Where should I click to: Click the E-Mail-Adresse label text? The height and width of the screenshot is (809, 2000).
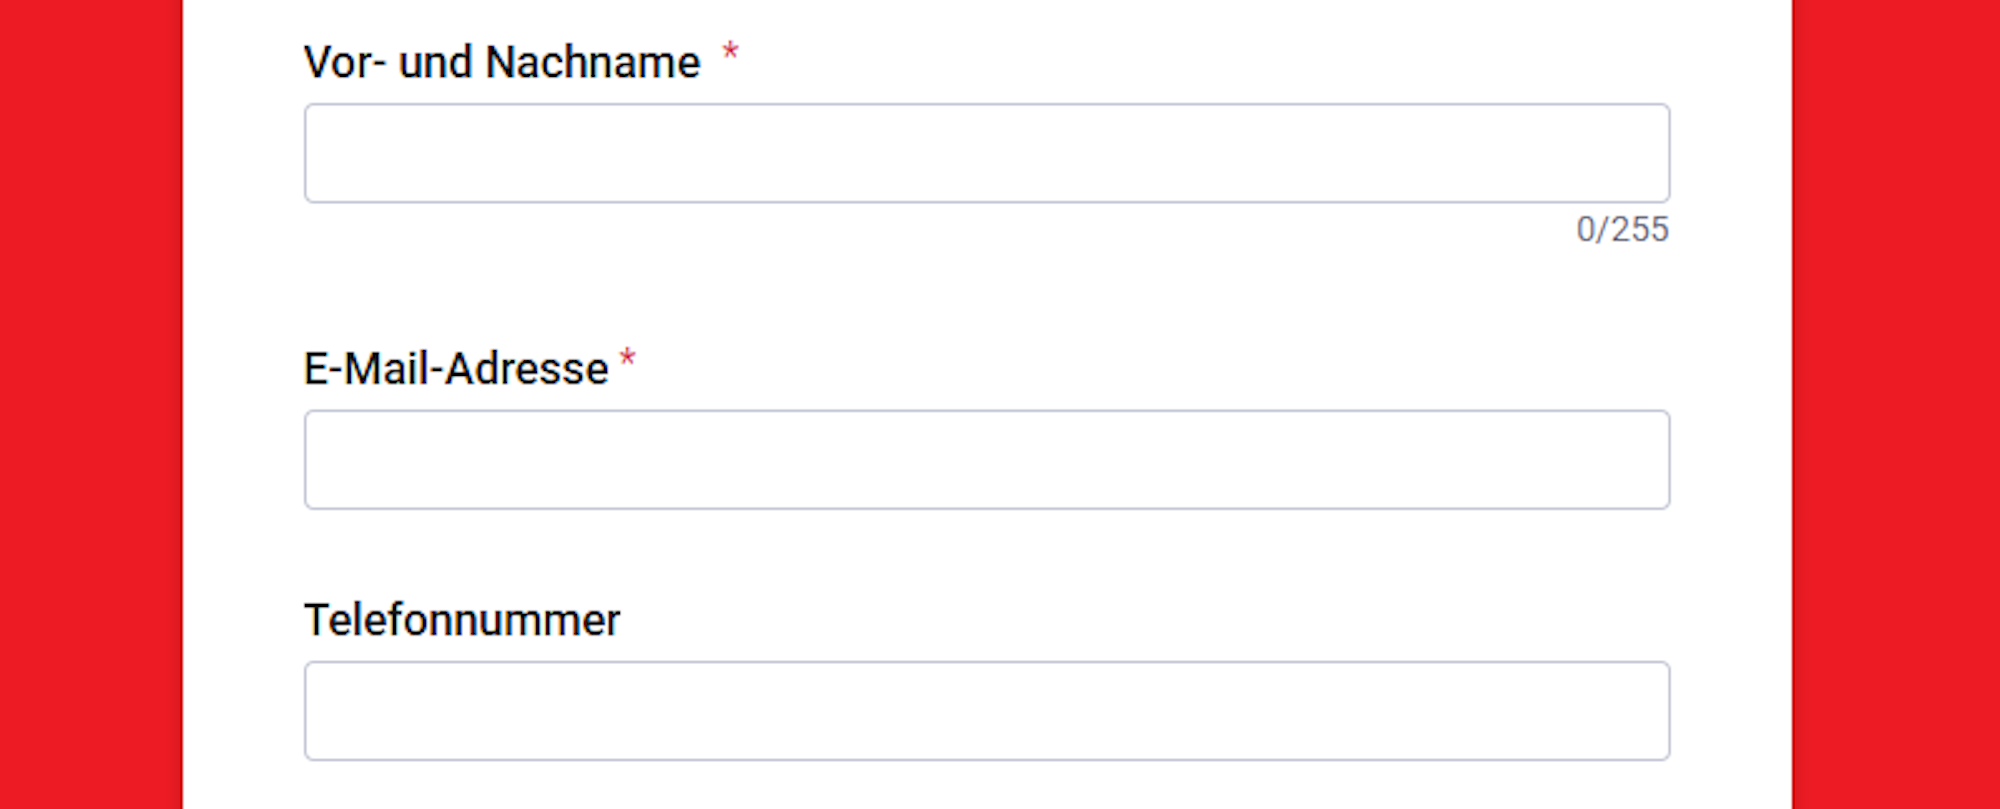point(456,368)
